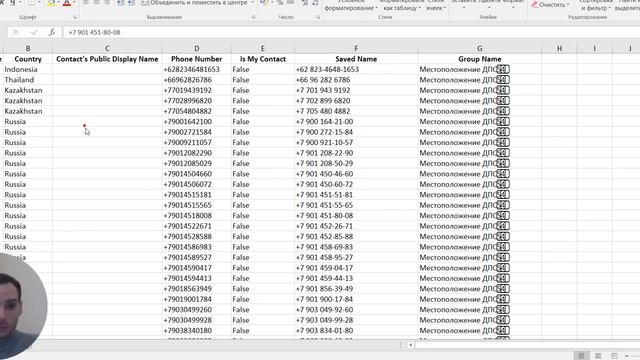Screen dimensions: 640x360
Task: Click the Comma Style 000 icon
Action: pyautogui.click(x=291, y=2)
